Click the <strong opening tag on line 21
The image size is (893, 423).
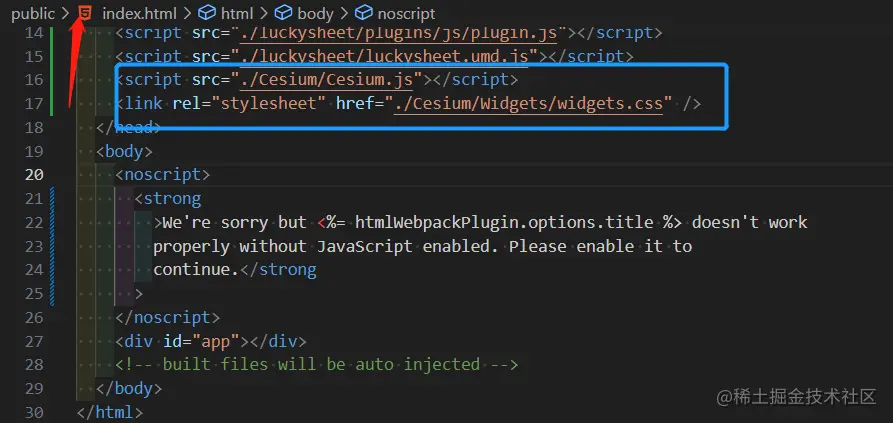pyautogui.click(x=168, y=199)
